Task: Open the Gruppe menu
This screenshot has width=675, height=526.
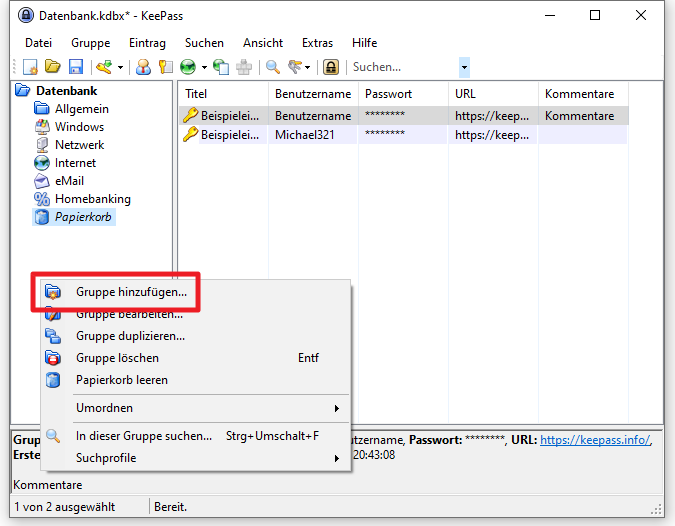Action: 90,43
